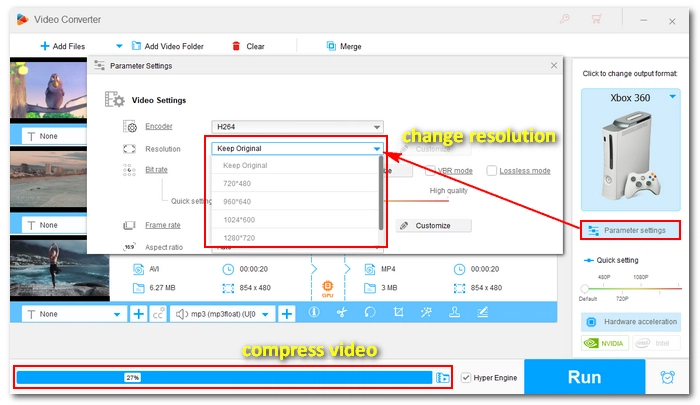Click the CC closed caption icon

tap(158, 314)
